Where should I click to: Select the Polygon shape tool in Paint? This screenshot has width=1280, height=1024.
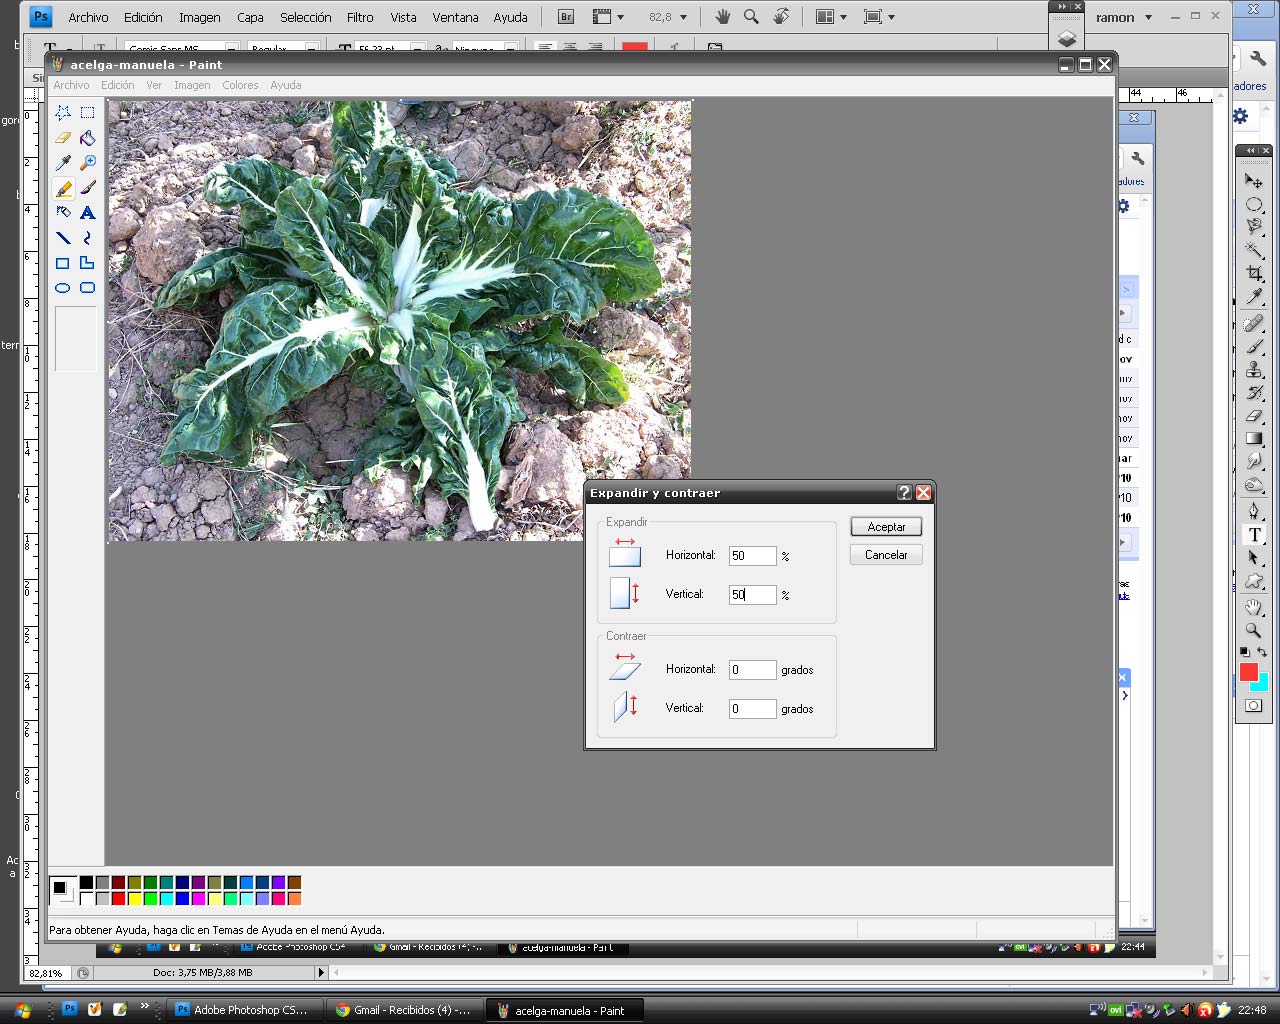click(88, 263)
